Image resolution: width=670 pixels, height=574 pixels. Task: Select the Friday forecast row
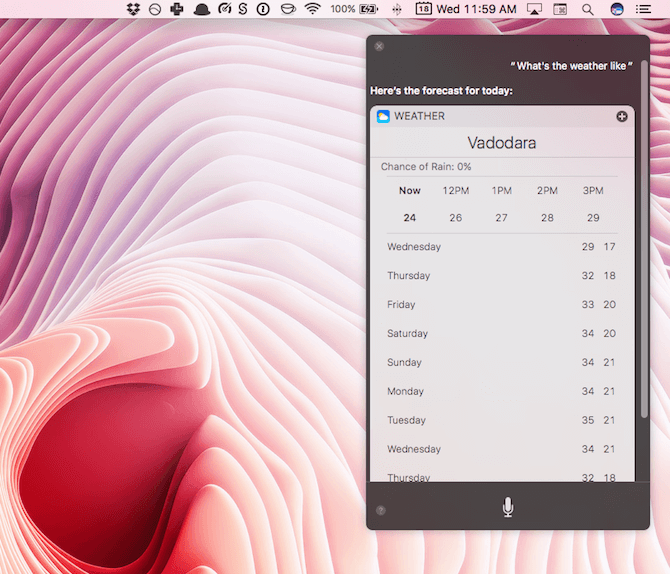point(501,304)
